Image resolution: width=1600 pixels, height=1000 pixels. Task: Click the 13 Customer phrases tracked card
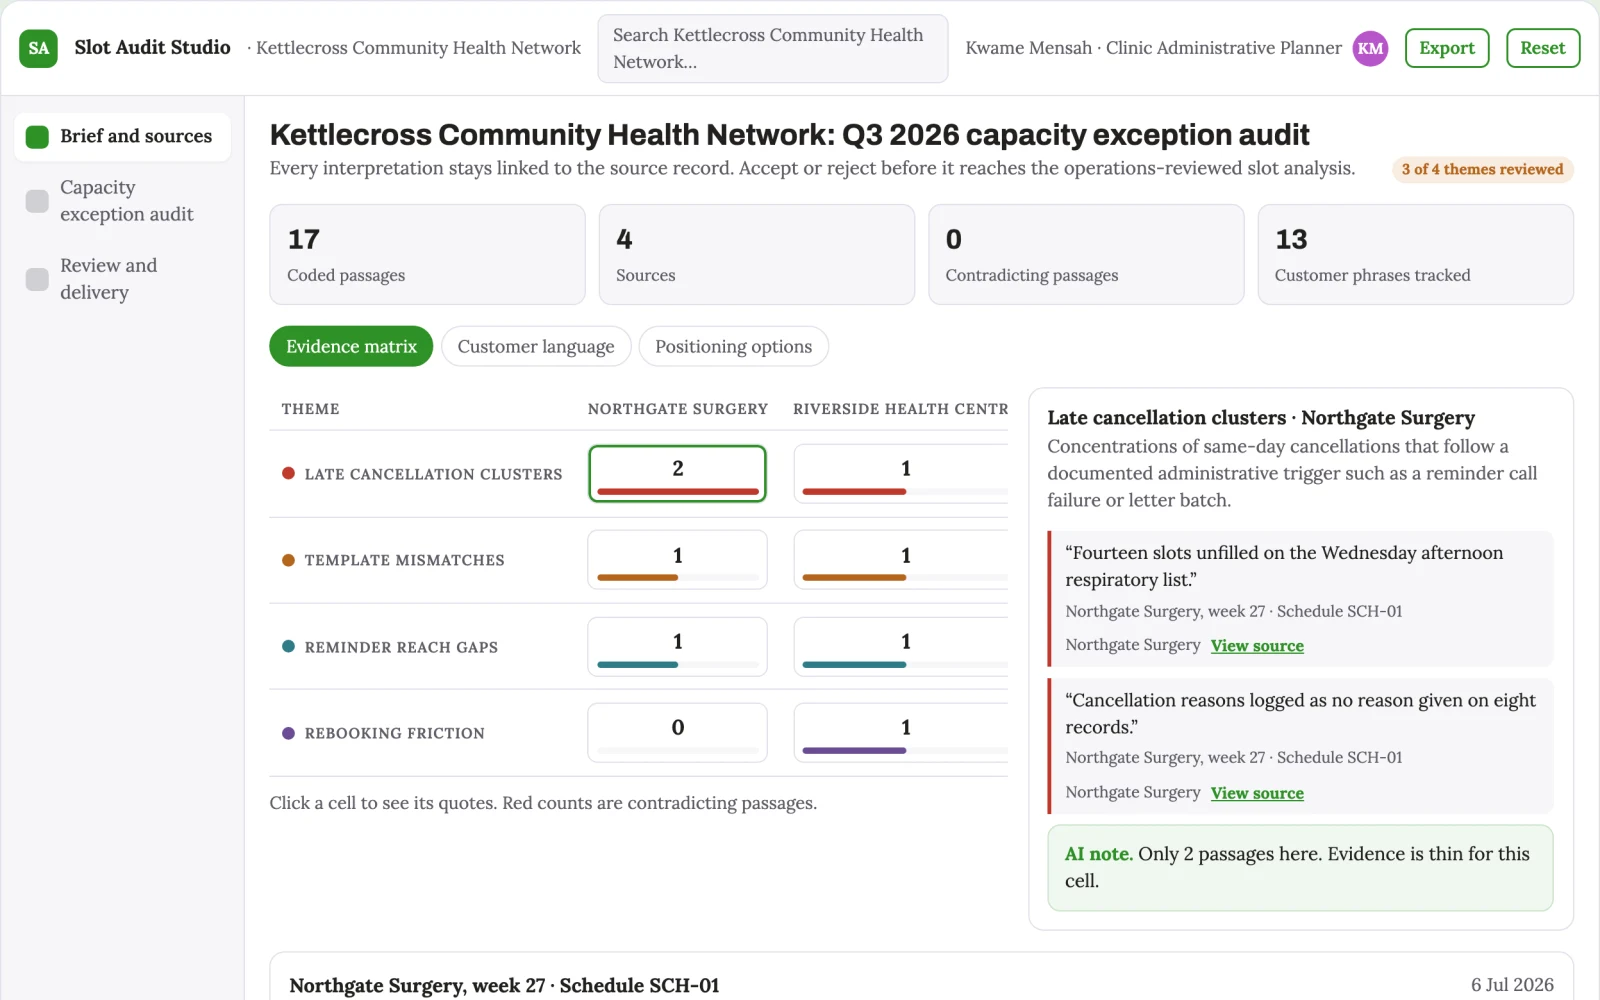pos(1415,254)
